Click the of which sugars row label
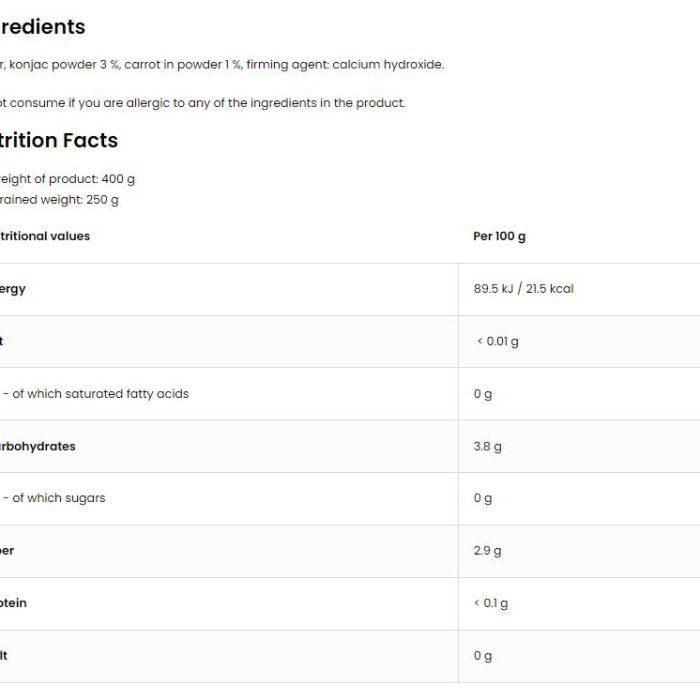Viewport: 700px width, 700px height. pos(54,498)
